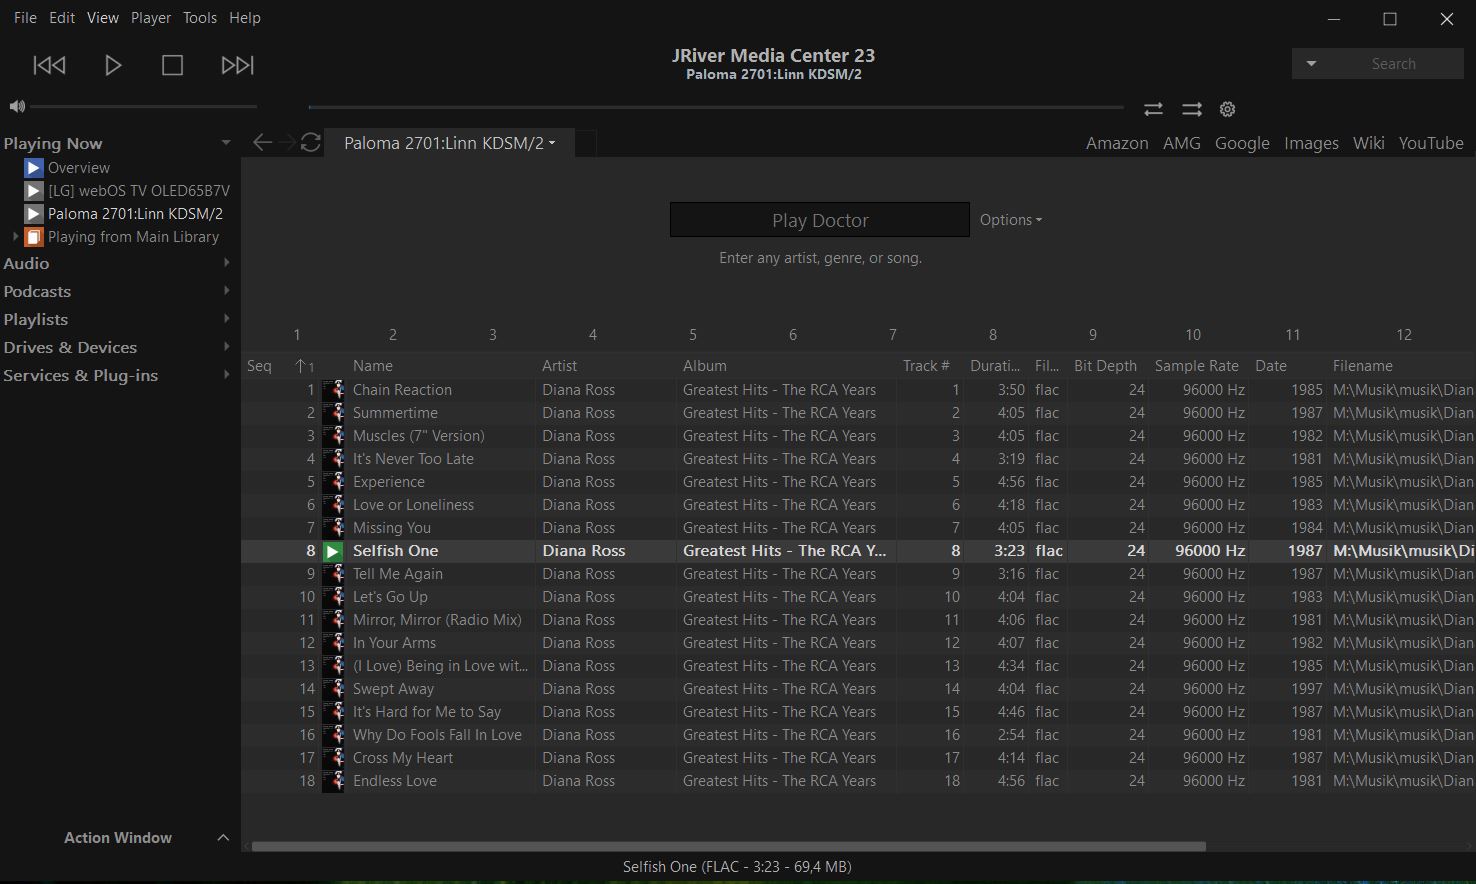Screen dimensions: 1476x884
Task: Click the YouTube link
Action: point(1430,143)
